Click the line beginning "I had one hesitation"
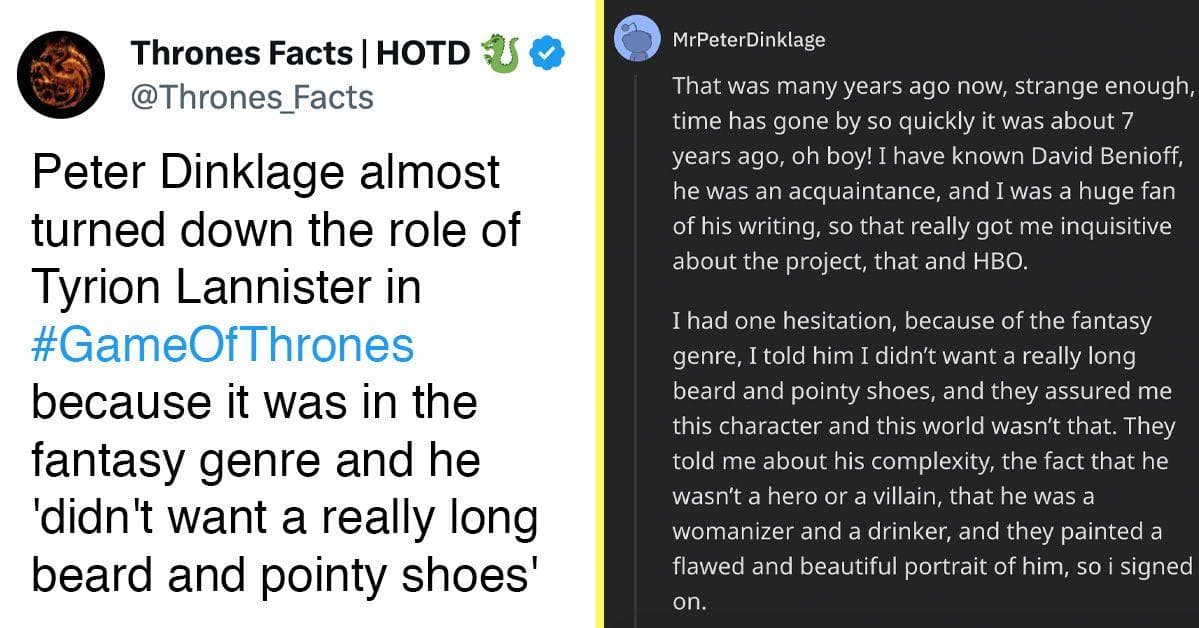 click(x=911, y=322)
